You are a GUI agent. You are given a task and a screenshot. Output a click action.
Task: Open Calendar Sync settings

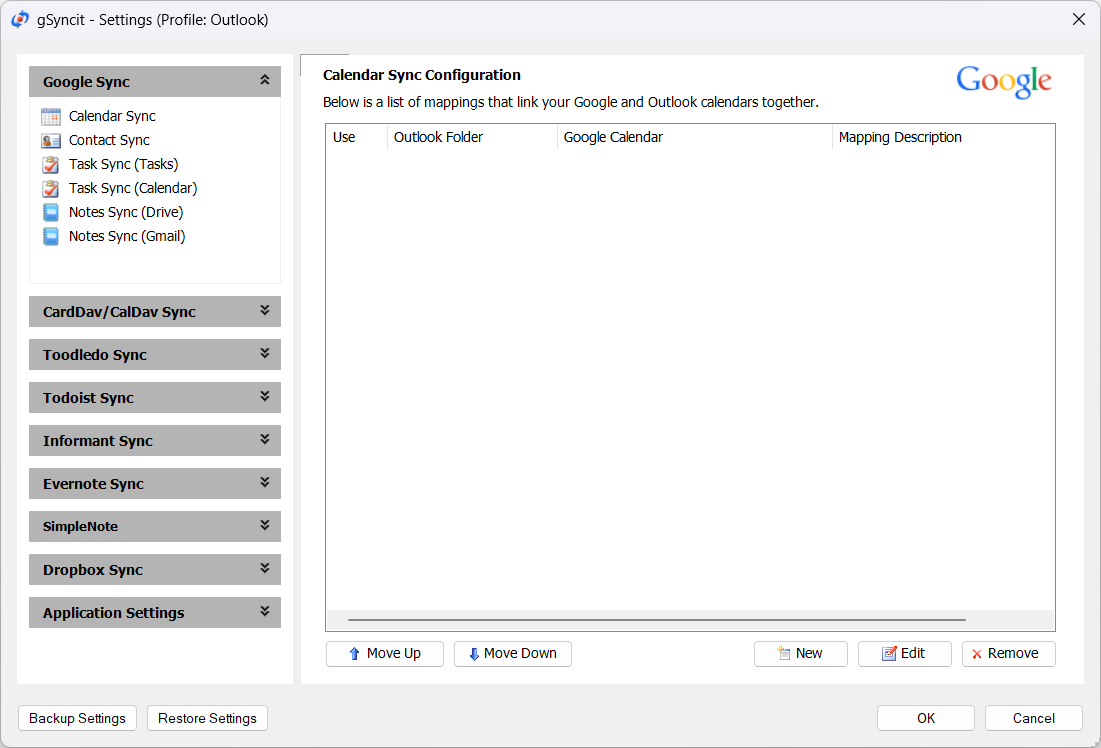[112, 117]
